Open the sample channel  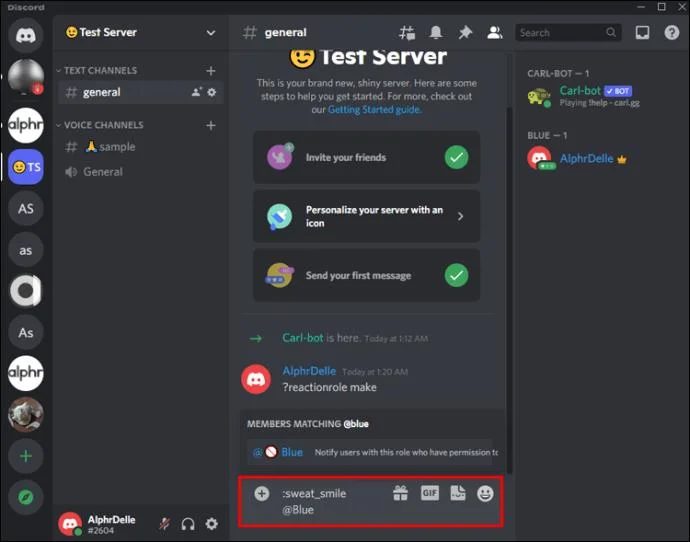(x=140, y=147)
